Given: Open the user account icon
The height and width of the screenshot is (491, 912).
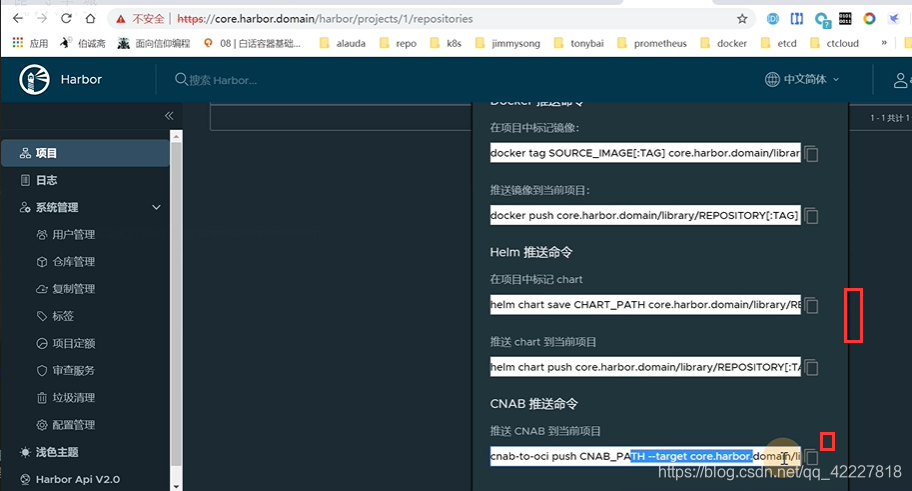Looking at the screenshot, I should (x=901, y=80).
